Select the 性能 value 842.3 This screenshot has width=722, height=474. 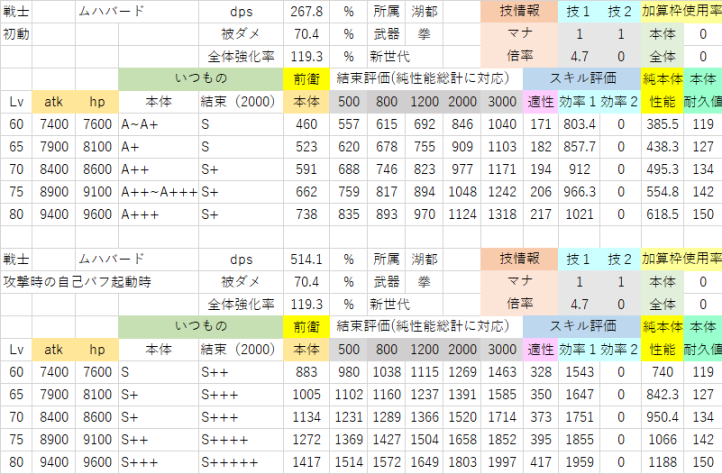point(662,395)
